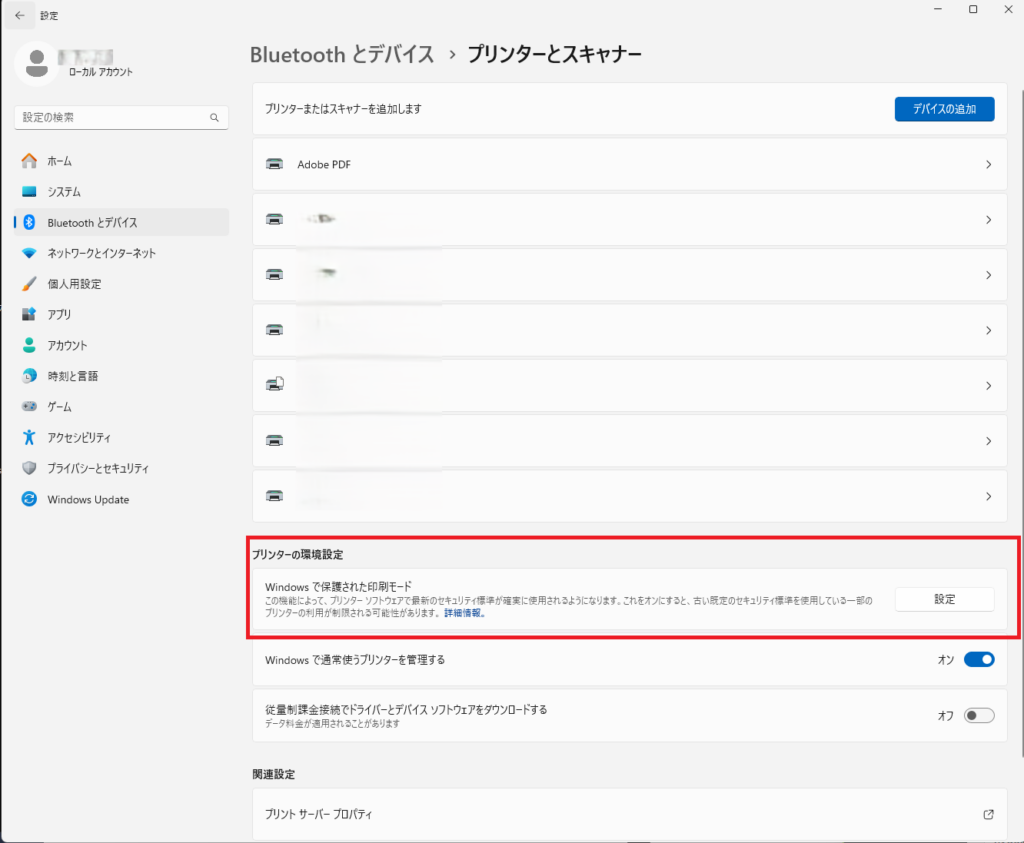Enable download over metered connections toggle

(x=978, y=715)
